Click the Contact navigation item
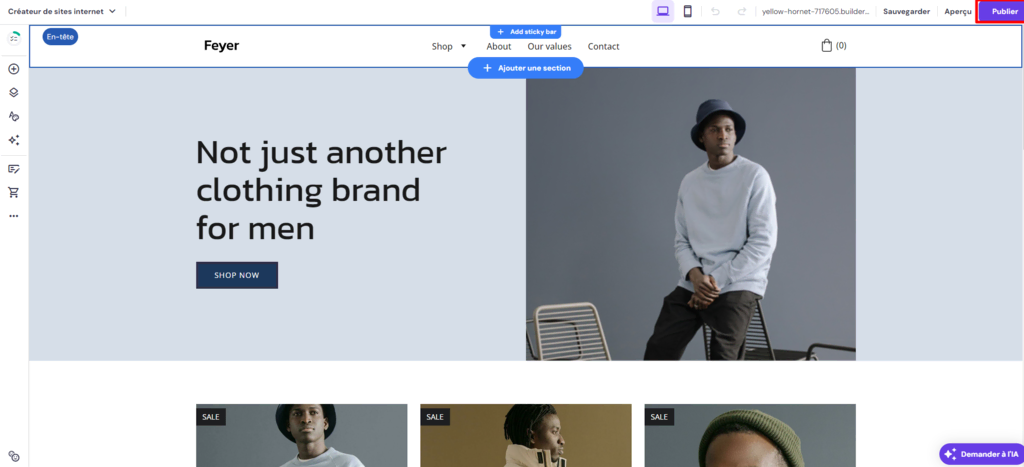This screenshot has width=1024, height=467. pos(603,46)
